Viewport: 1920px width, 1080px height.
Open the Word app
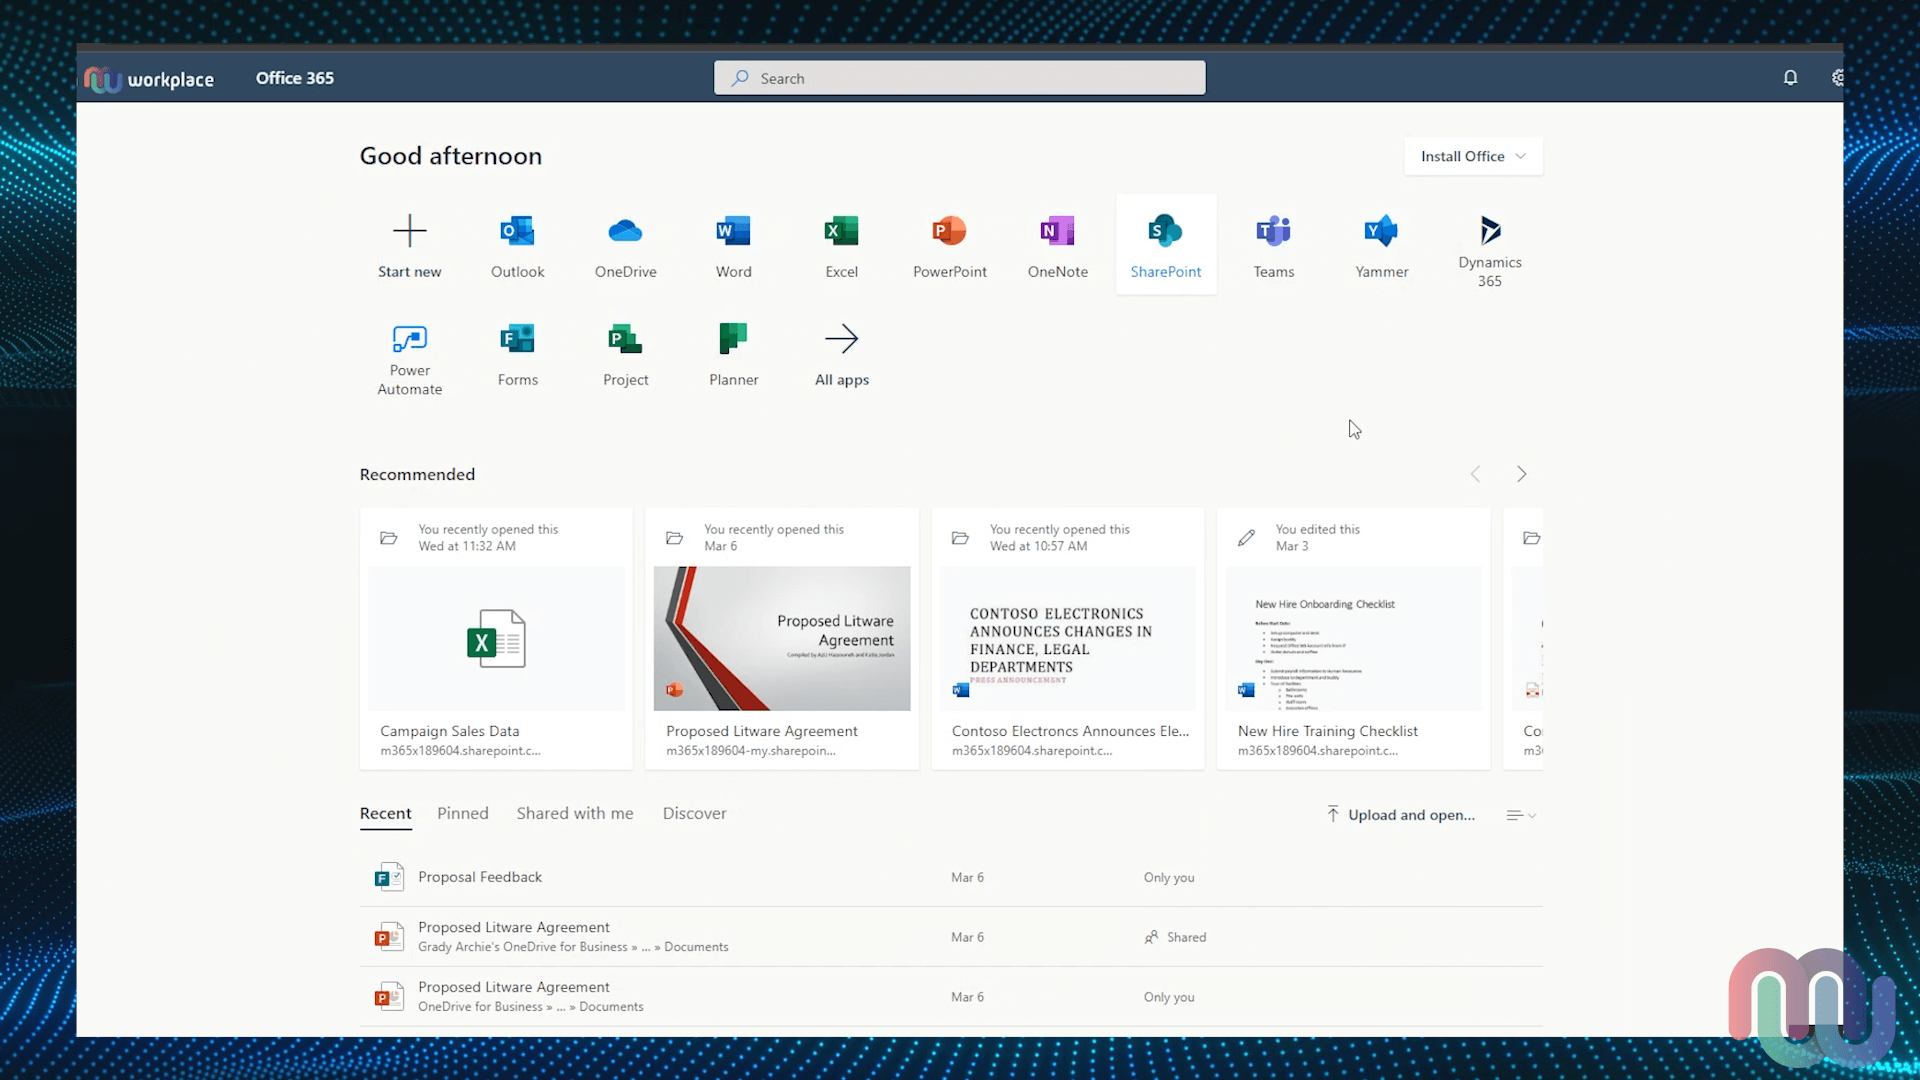coord(733,245)
